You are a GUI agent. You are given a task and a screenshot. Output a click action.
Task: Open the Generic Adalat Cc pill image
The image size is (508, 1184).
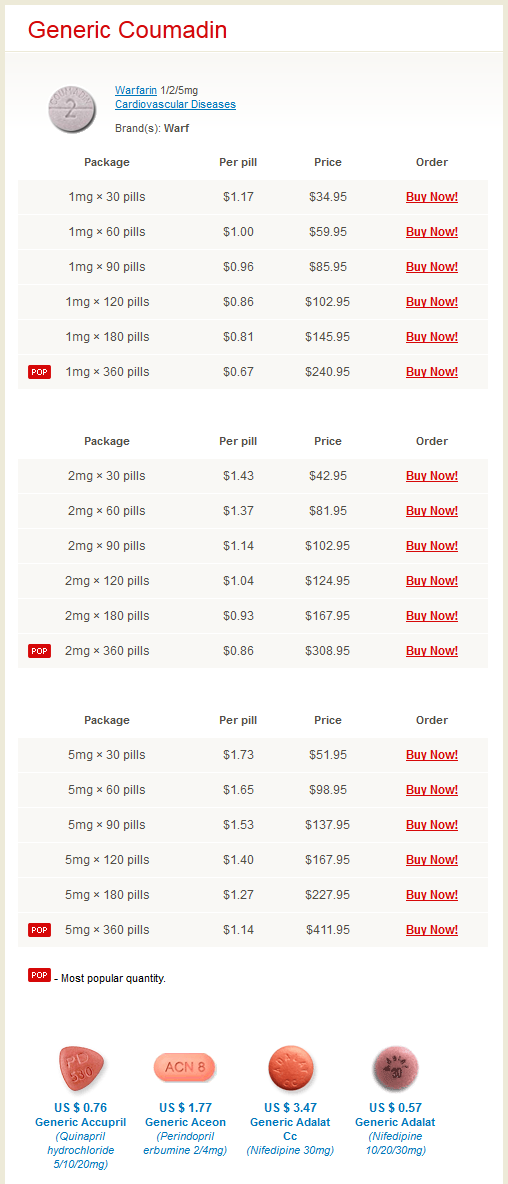pos(290,1067)
